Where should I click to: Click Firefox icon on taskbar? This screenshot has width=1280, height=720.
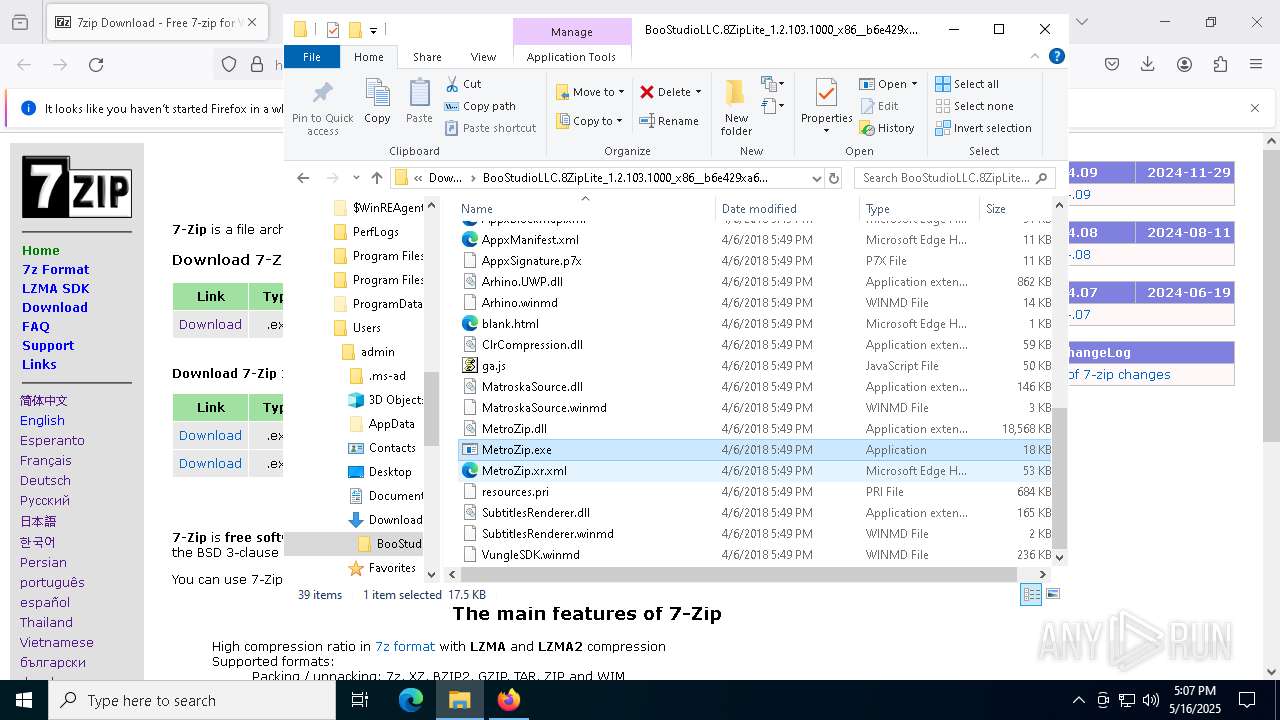click(x=509, y=700)
